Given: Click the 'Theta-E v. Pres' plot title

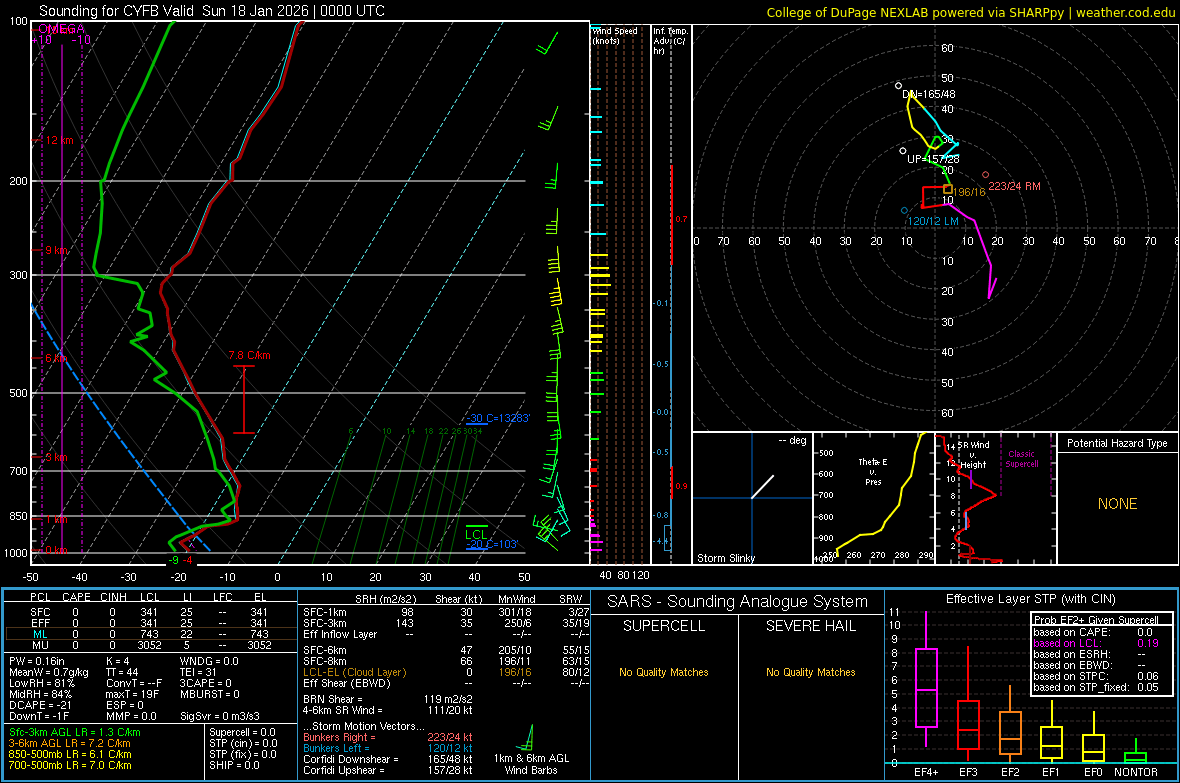Looking at the screenshot, I should (x=873, y=472).
